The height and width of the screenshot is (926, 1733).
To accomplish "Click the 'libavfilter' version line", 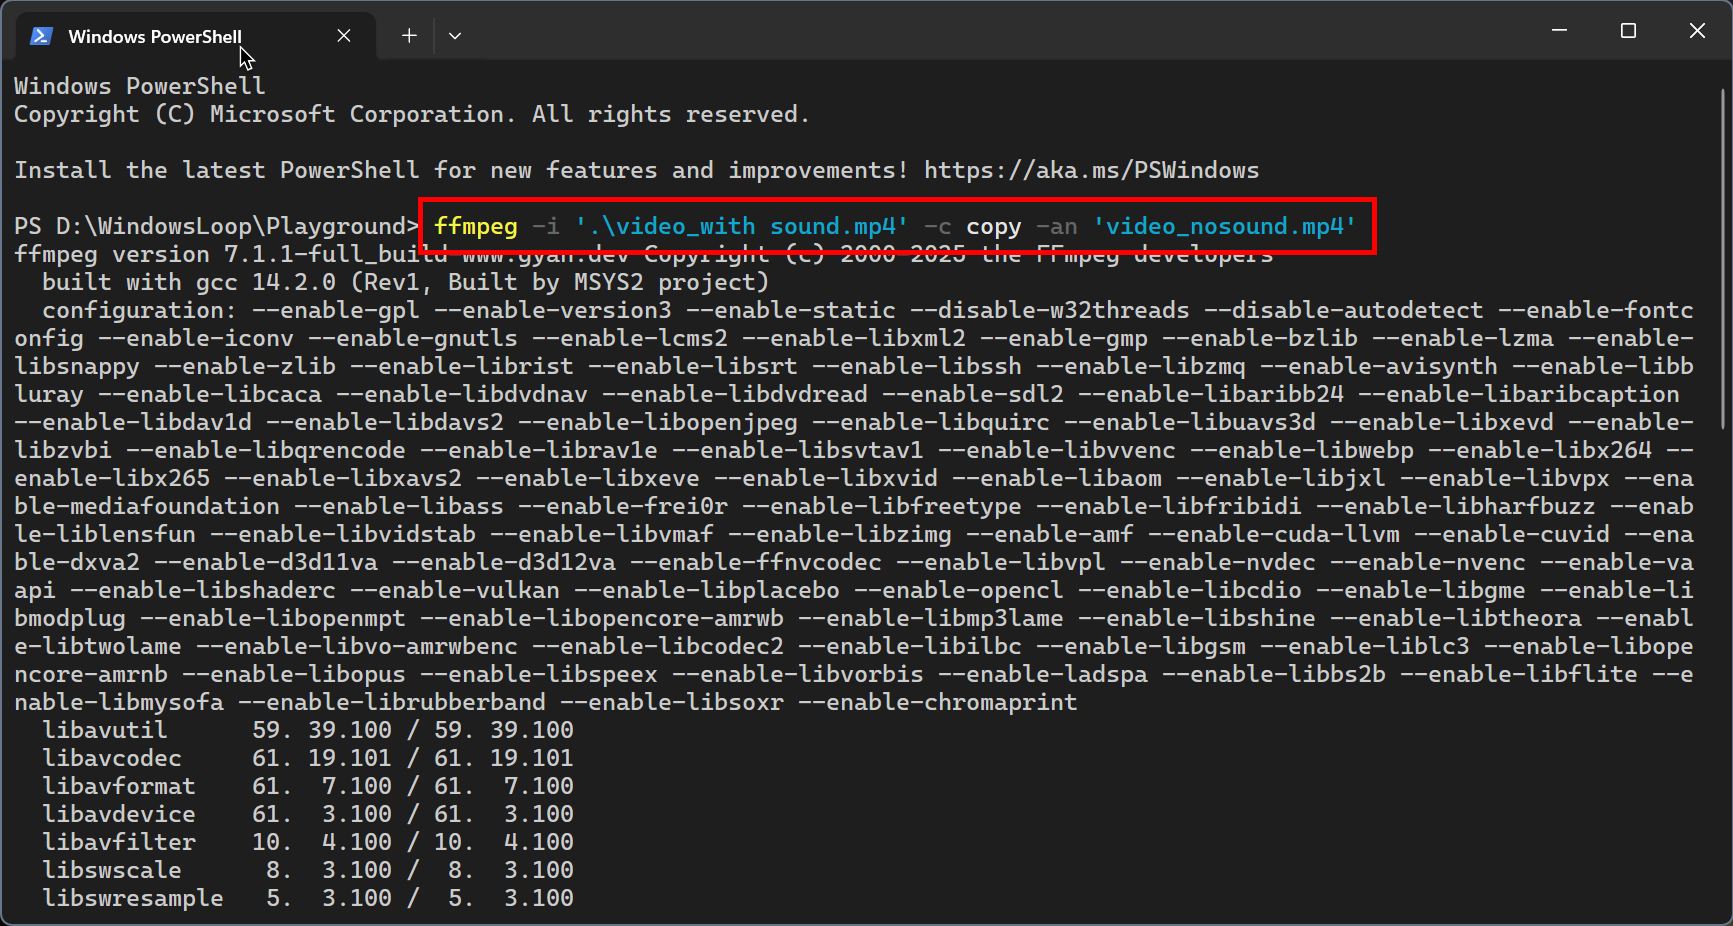I will 308,842.
